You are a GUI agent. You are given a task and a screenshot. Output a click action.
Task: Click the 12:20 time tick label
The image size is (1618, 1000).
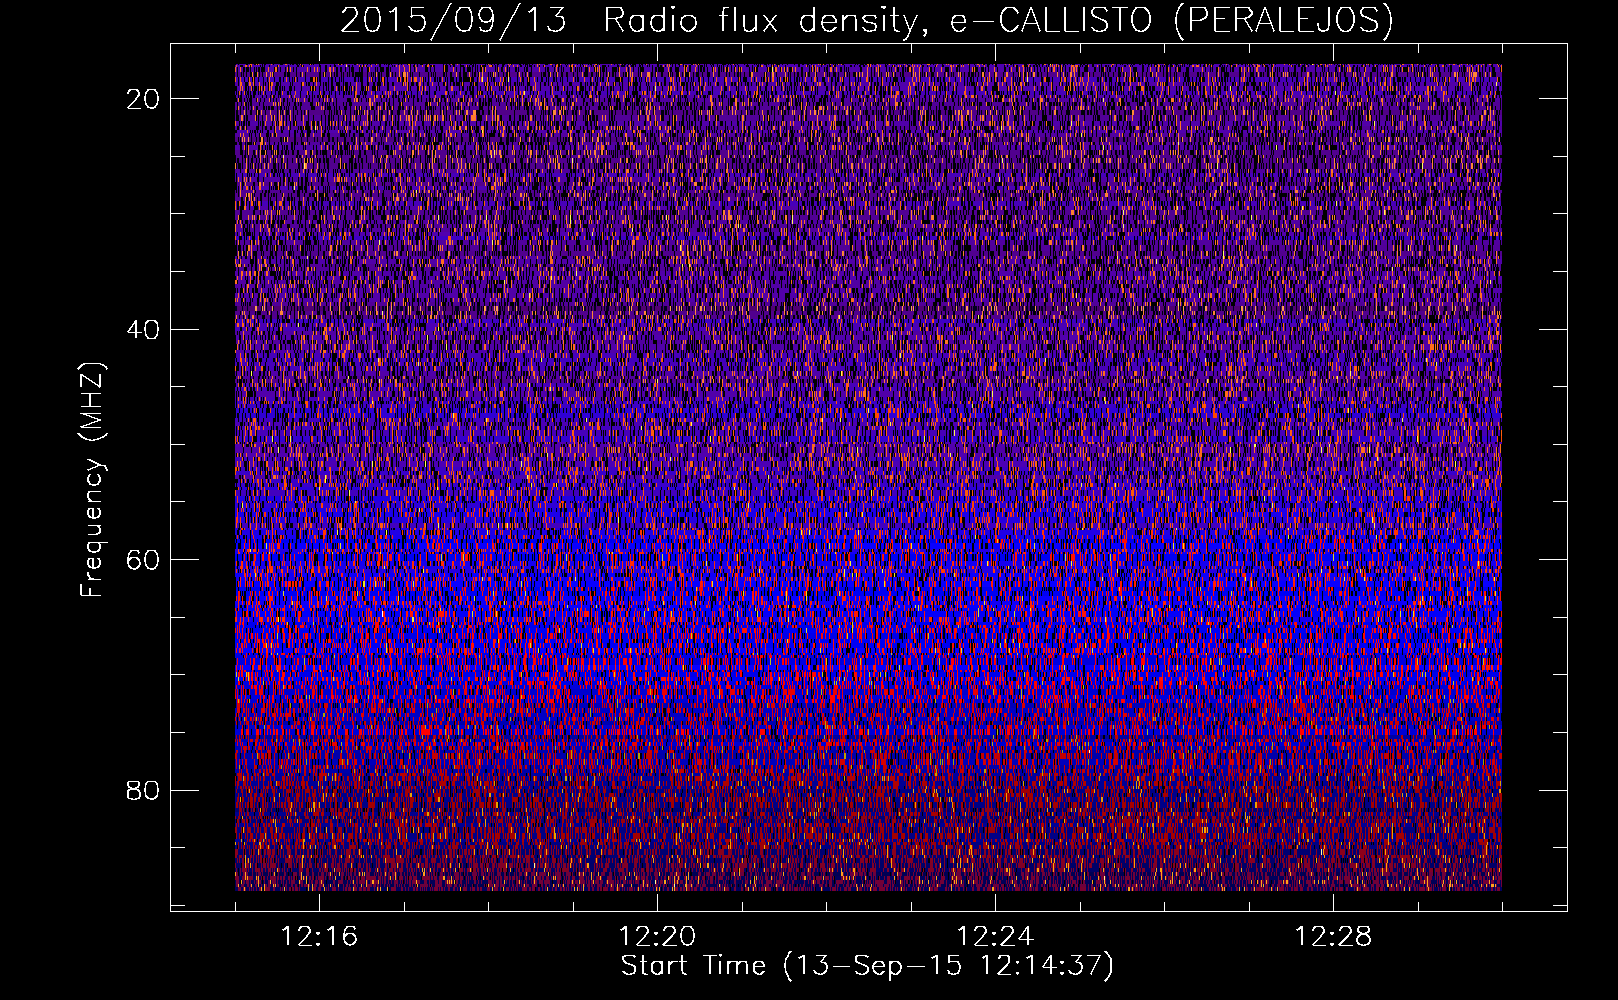[x=657, y=937]
